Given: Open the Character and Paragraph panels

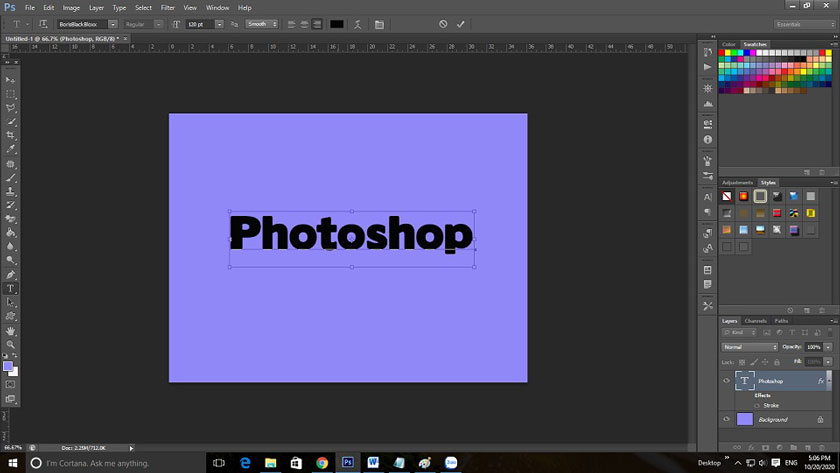Looking at the screenshot, I should (379, 24).
